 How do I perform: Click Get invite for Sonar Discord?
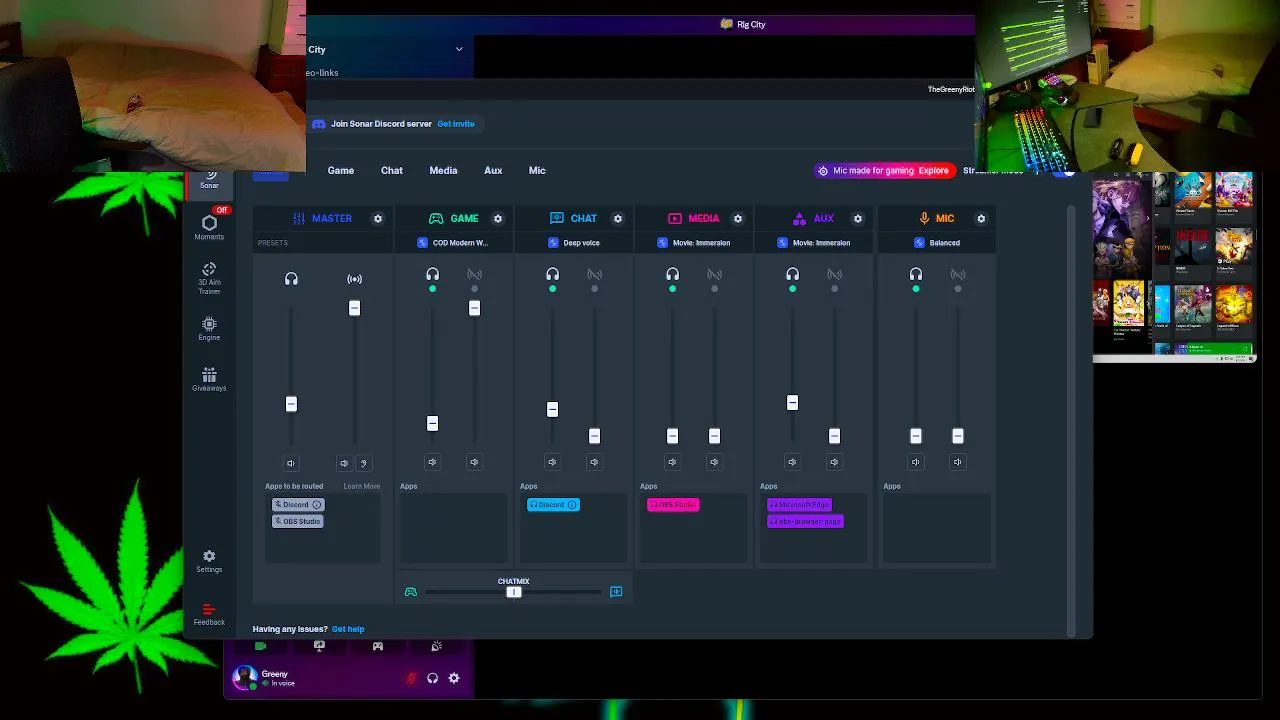pos(456,124)
